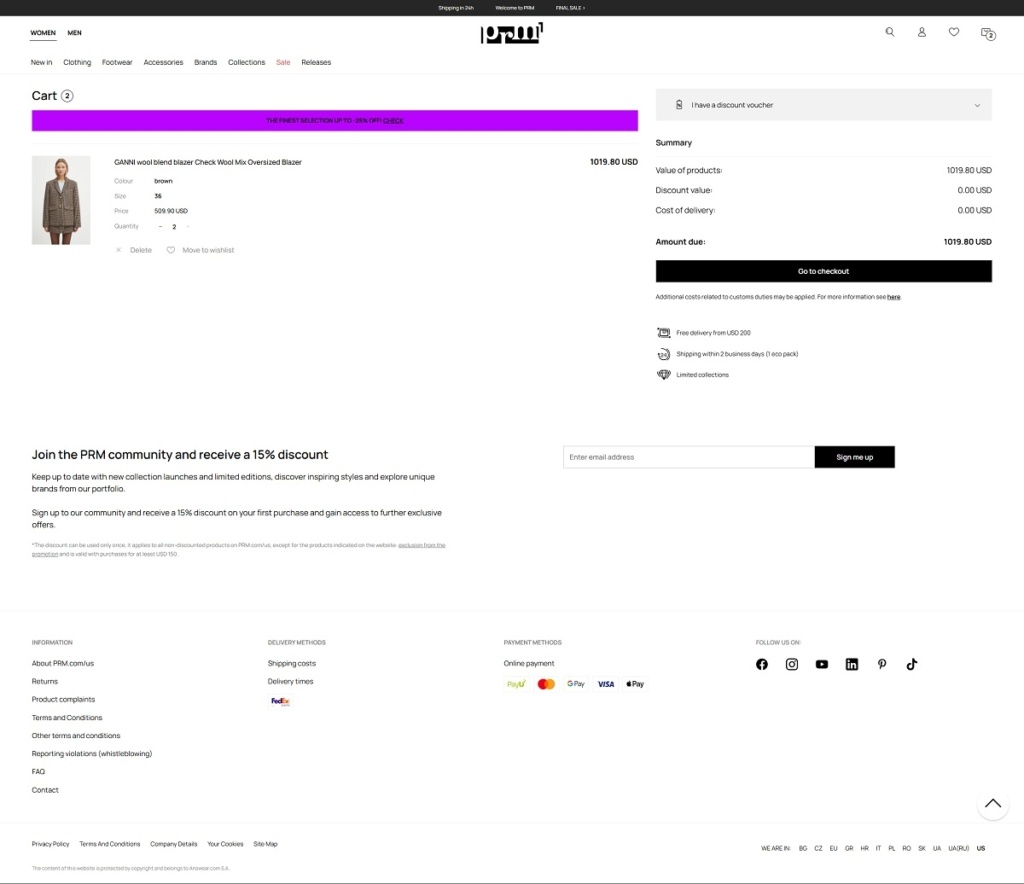1024x884 pixels.
Task: Click the Sign me up button
Action: pos(854,457)
